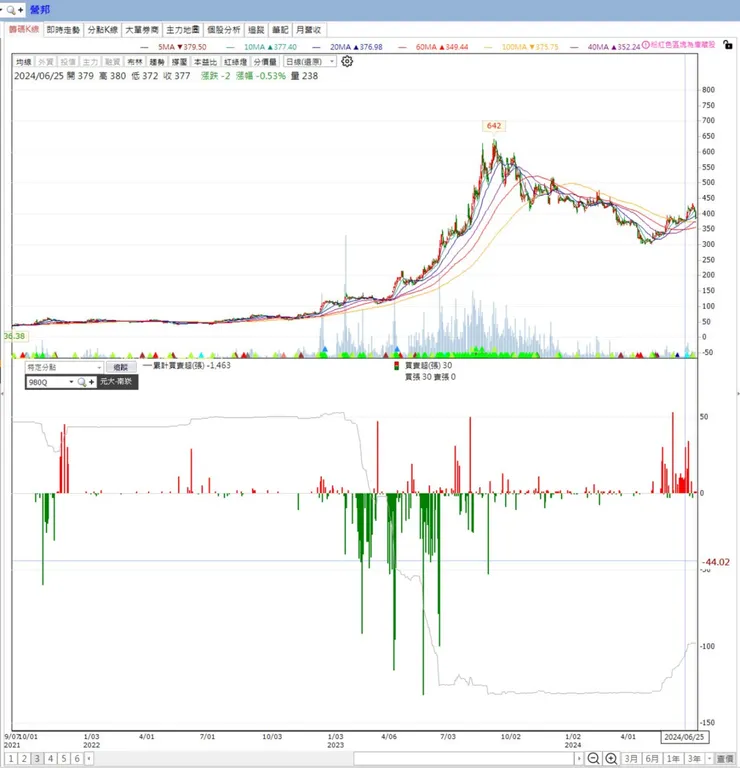Viewport: 740px width, 768px height.
Task: Toggle the 主力 overlay button
Action: (90, 62)
